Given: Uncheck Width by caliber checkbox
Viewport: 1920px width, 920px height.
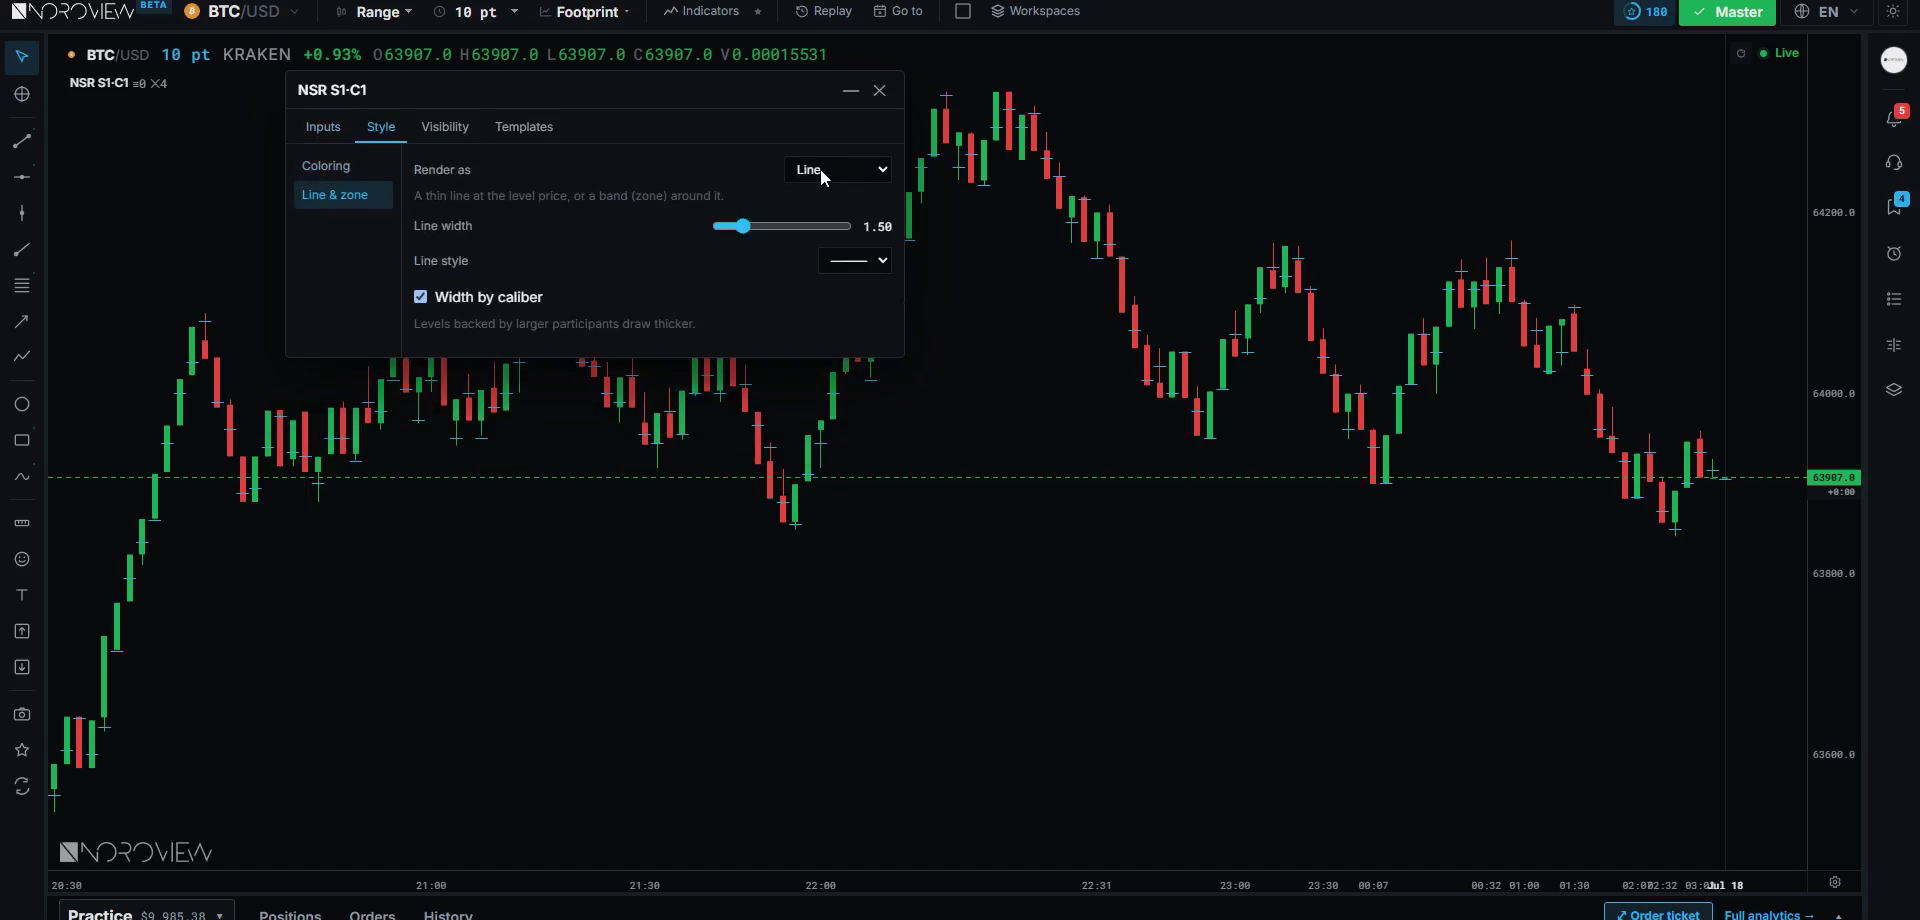Looking at the screenshot, I should point(420,297).
